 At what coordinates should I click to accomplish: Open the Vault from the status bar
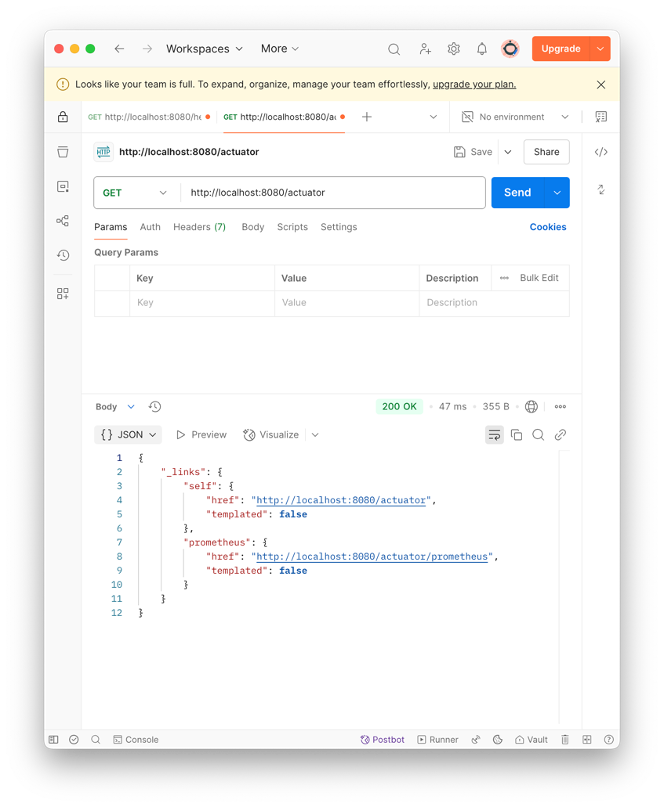pos(531,739)
